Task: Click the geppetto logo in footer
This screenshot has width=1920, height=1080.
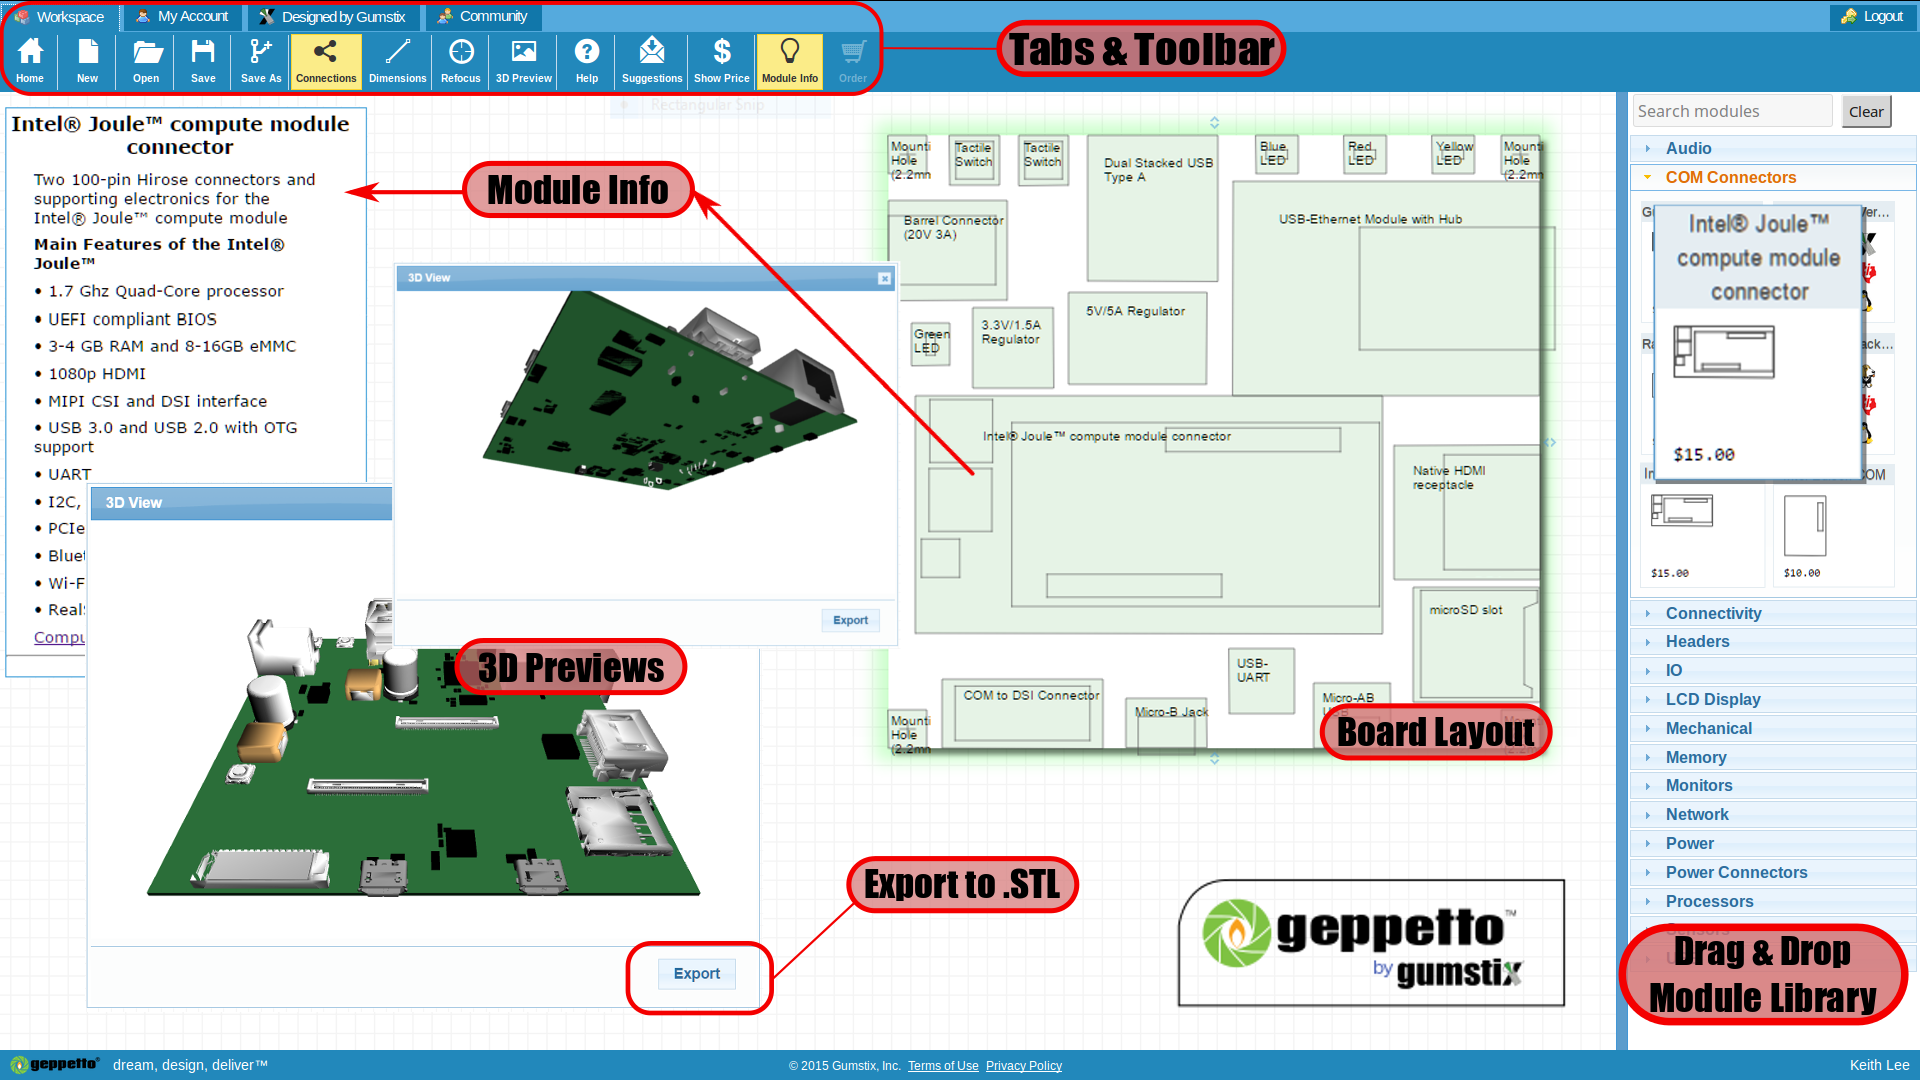Action: tap(56, 1065)
